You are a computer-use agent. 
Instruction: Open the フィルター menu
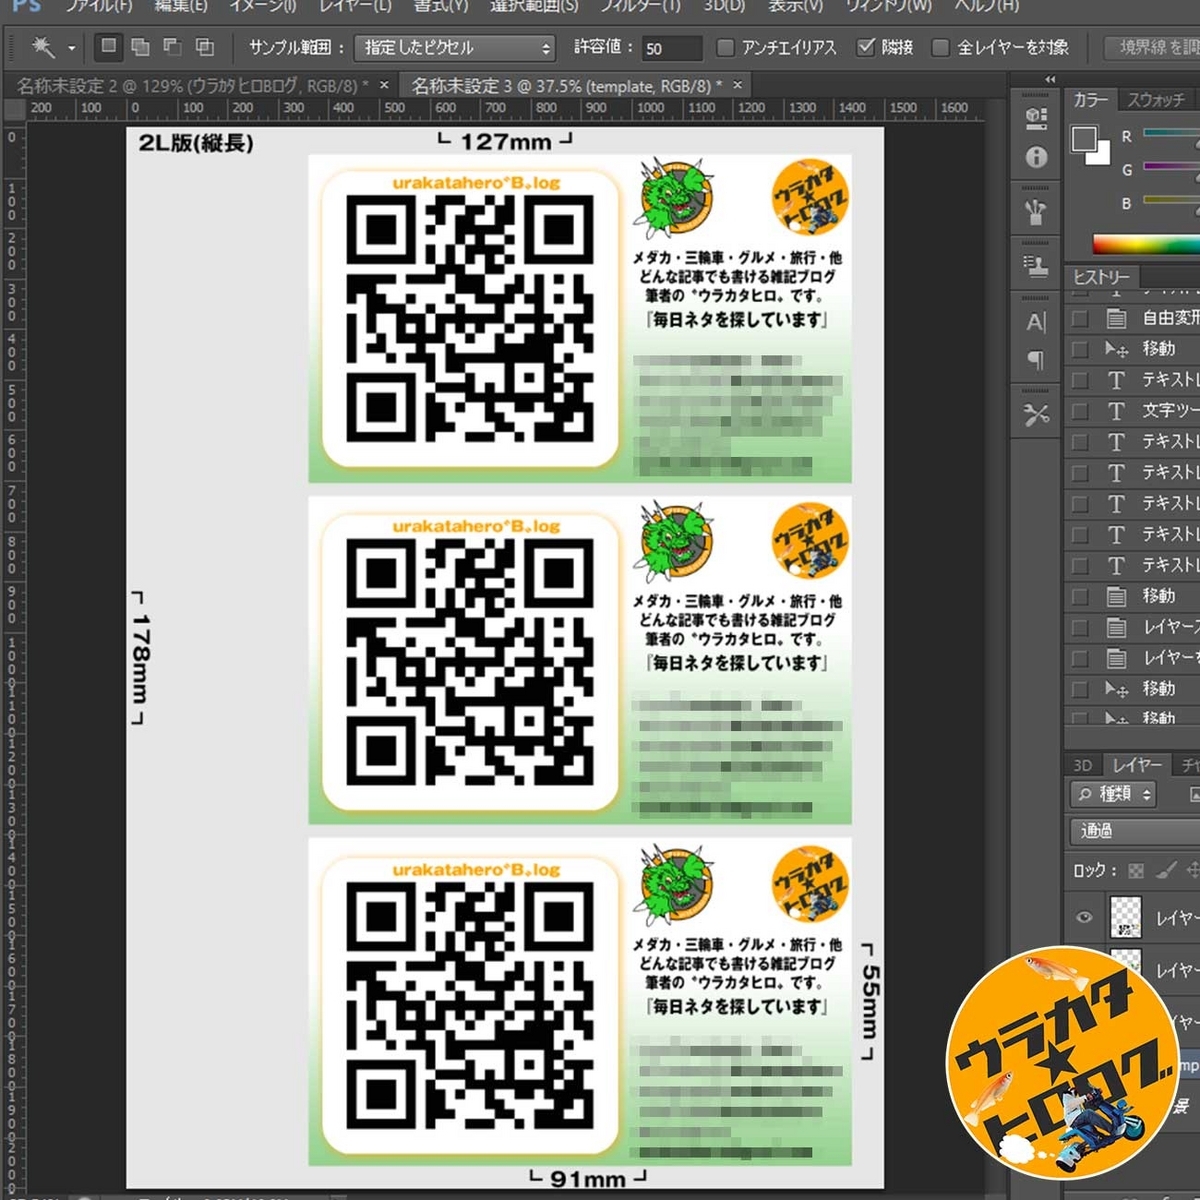640,6
